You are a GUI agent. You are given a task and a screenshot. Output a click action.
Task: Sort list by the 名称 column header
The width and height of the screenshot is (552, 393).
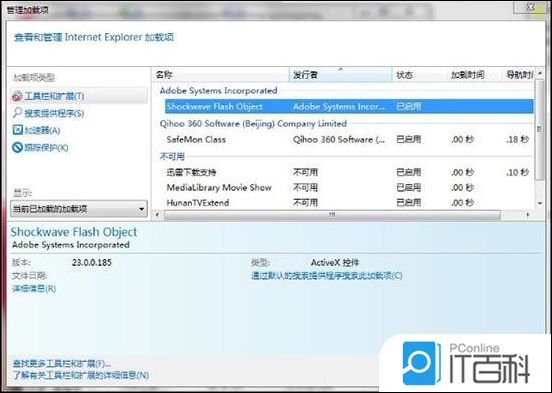click(x=220, y=75)
